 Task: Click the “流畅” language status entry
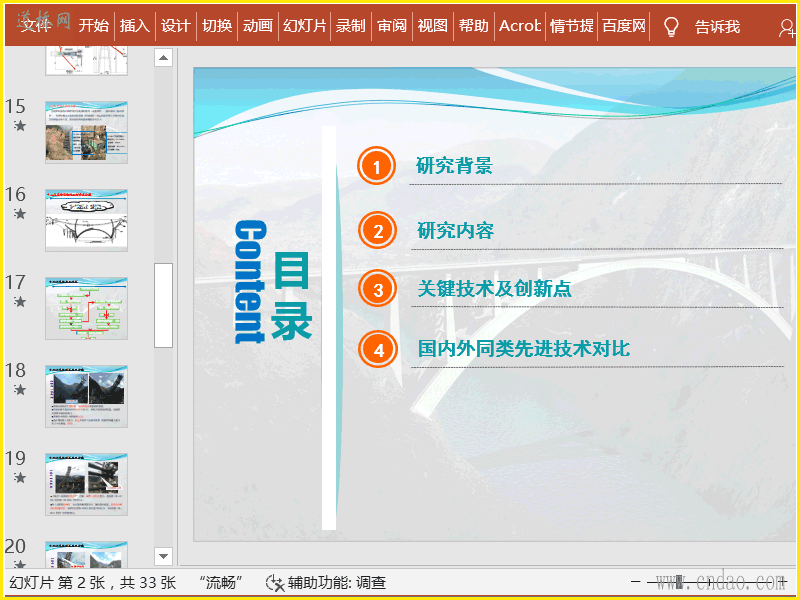221,582
